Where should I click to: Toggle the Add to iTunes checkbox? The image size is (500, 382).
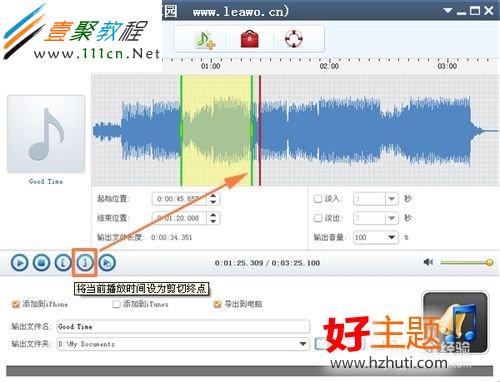pos(116,304)
